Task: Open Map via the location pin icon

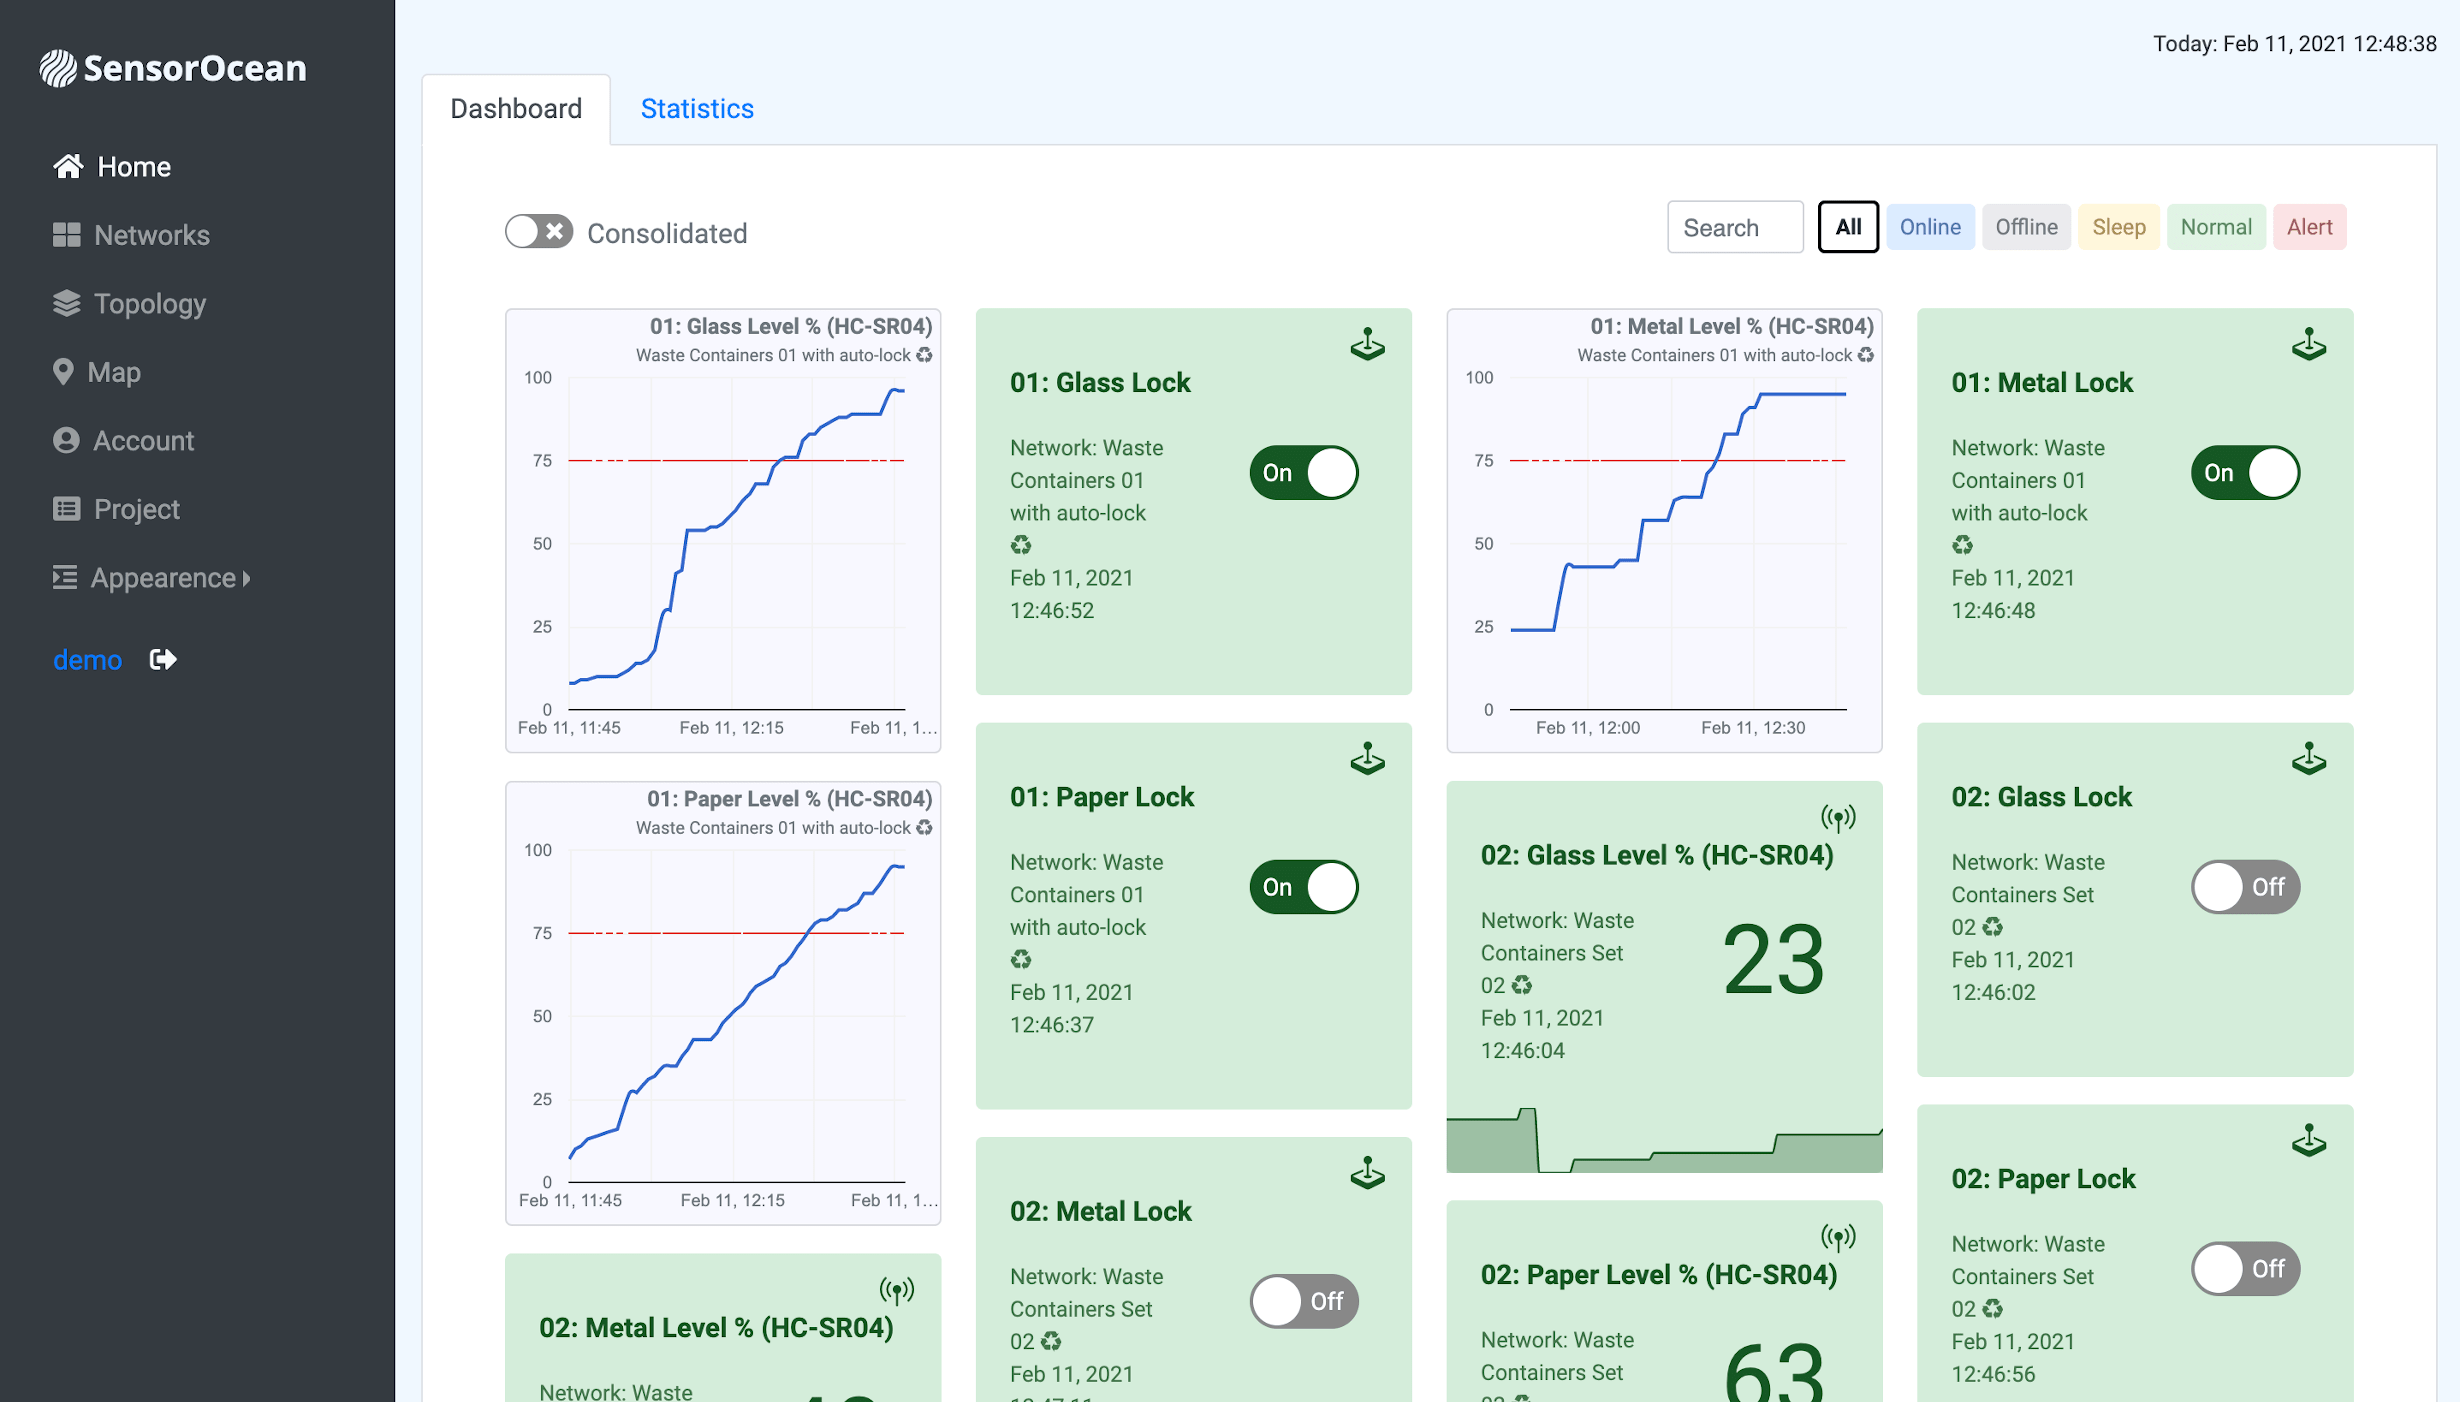Action: pos(64,372)
